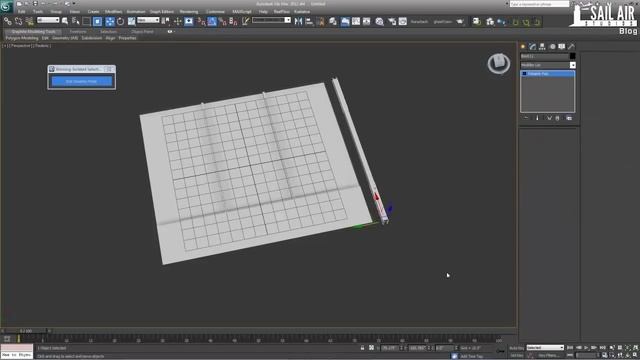This screenshot has width=640, height=360.
Task: Click the Exit Isolation Mode button
Action: pos(81,81)
